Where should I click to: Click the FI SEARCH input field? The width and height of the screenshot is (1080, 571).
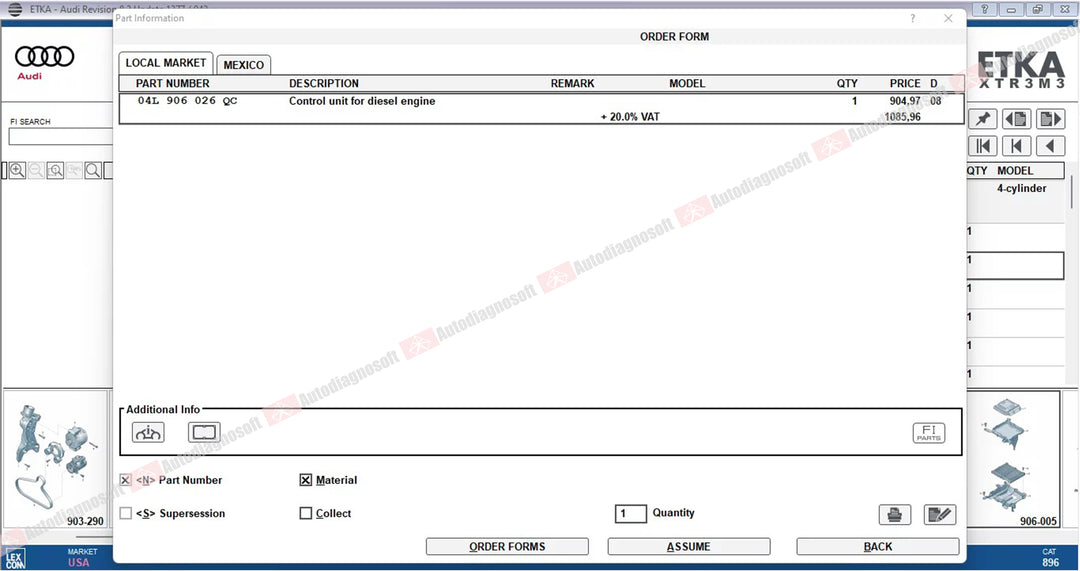tap(61, 136)
